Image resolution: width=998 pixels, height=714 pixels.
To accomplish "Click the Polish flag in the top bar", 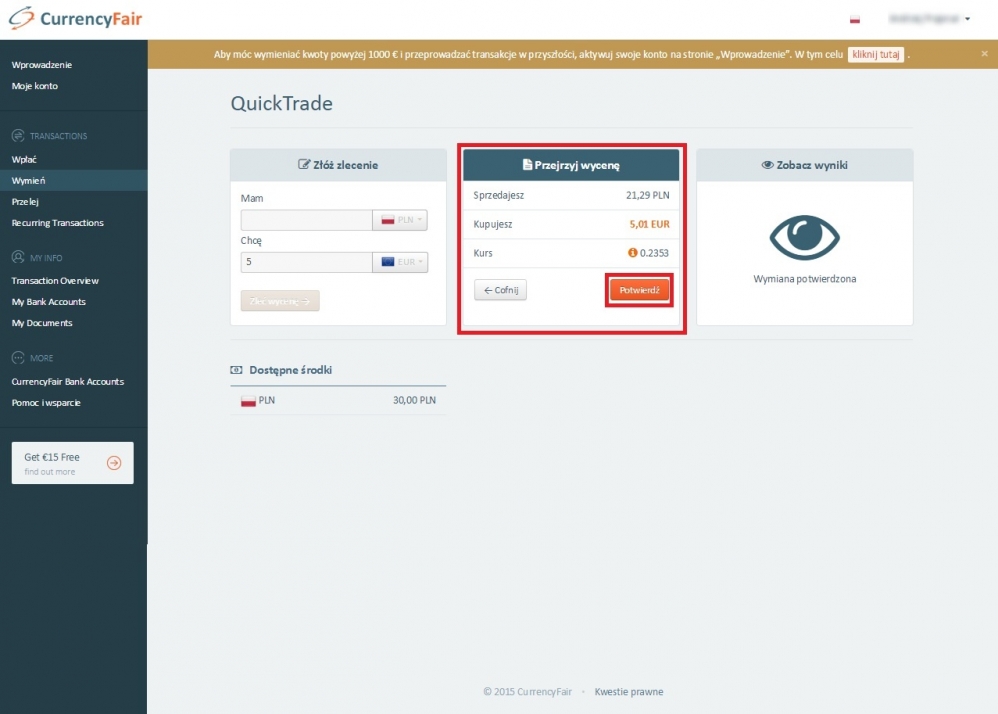I will 855,19.
